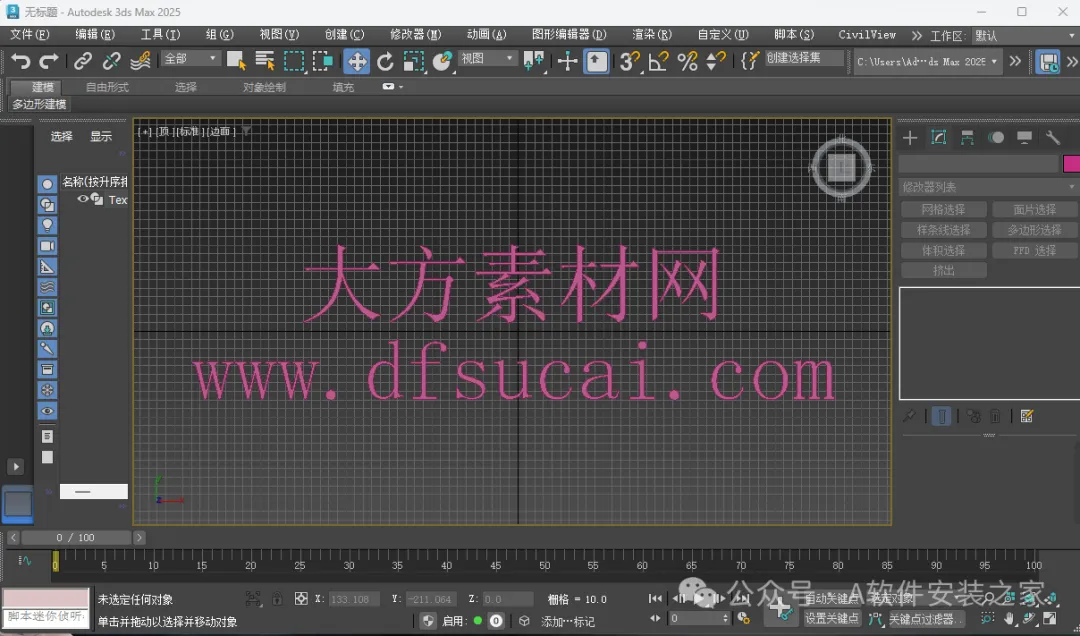Click timeline frame 50 marker
This screenshot has width=1080, height=636.
coord(544,565)
